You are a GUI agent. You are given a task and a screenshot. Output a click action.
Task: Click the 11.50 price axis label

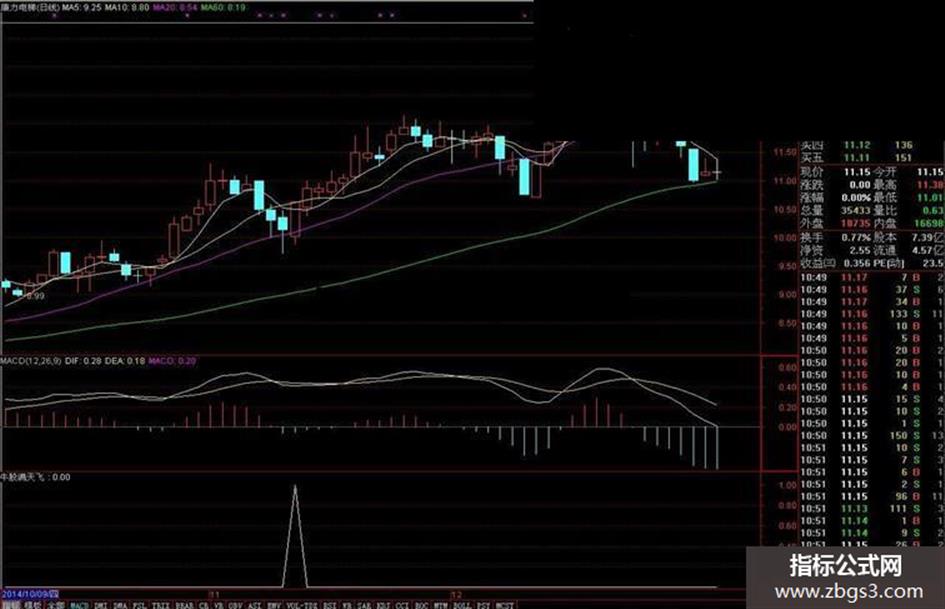785,152
